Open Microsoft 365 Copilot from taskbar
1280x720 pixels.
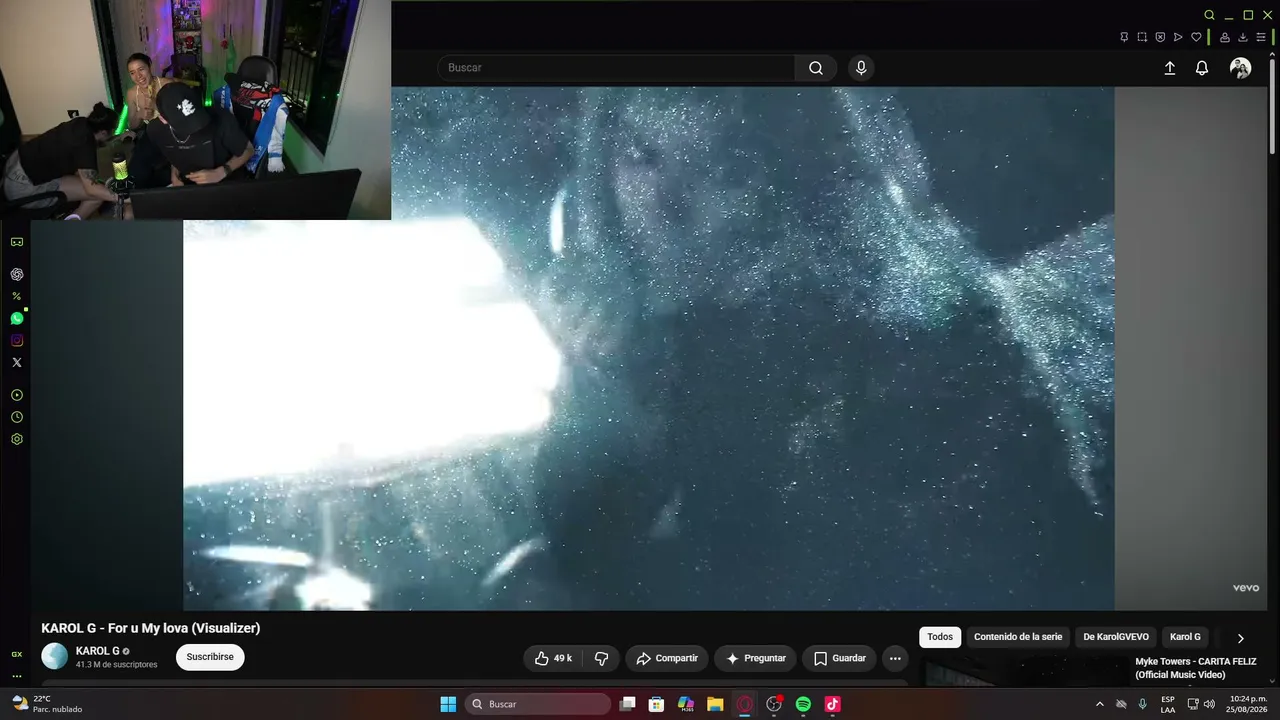point(686,704)
